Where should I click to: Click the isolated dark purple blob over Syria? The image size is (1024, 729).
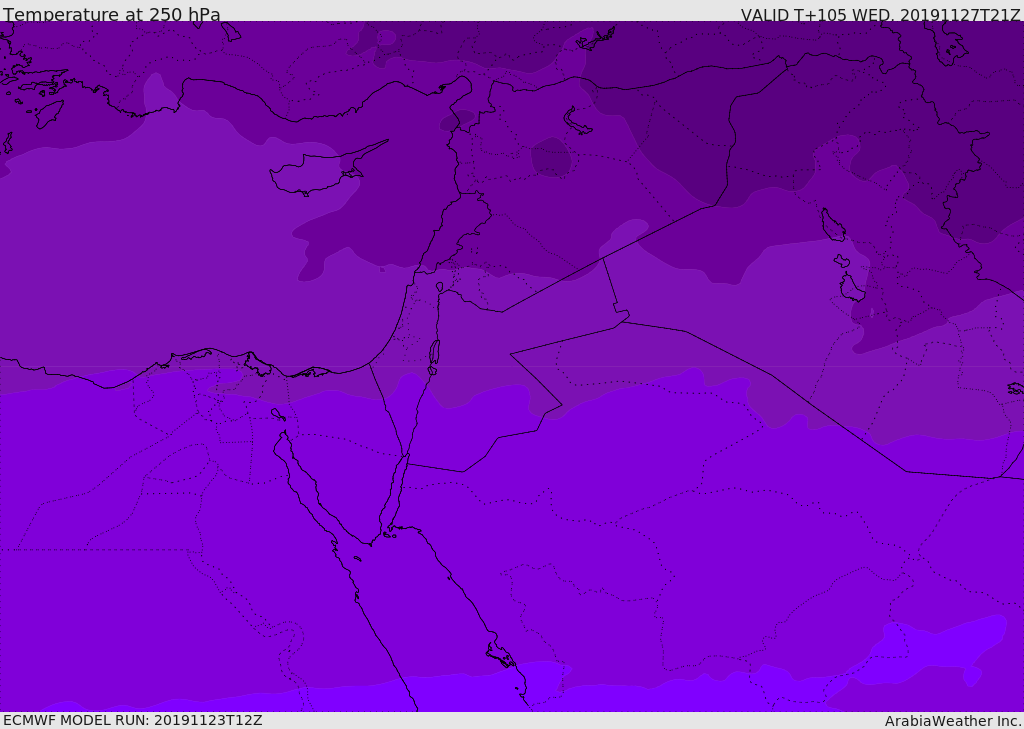click(551, 158)
